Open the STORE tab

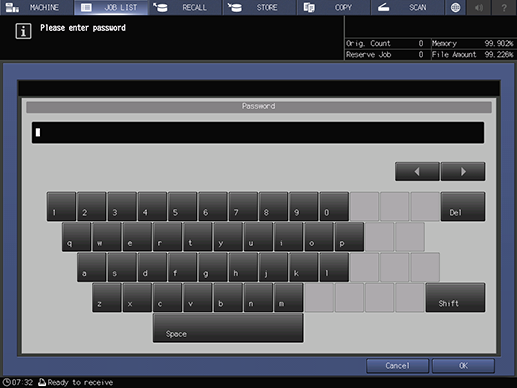pos(259,7)
